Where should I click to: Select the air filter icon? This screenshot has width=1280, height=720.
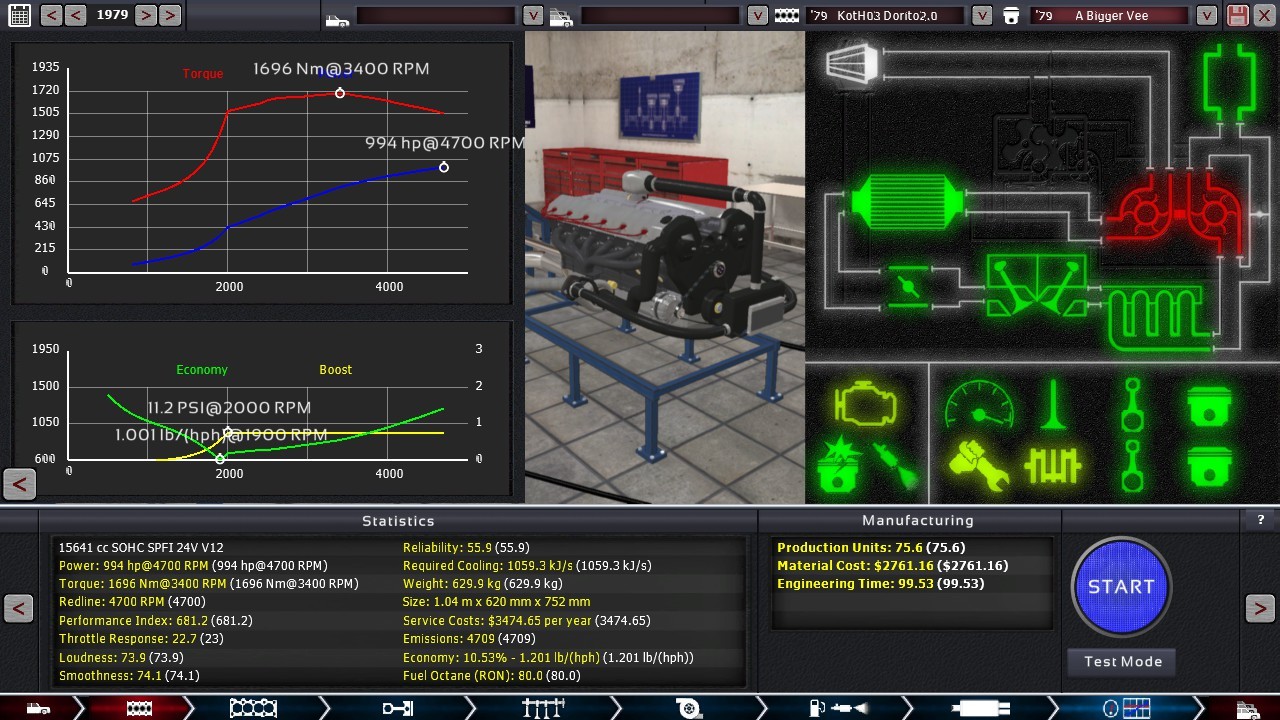[852, 64]
